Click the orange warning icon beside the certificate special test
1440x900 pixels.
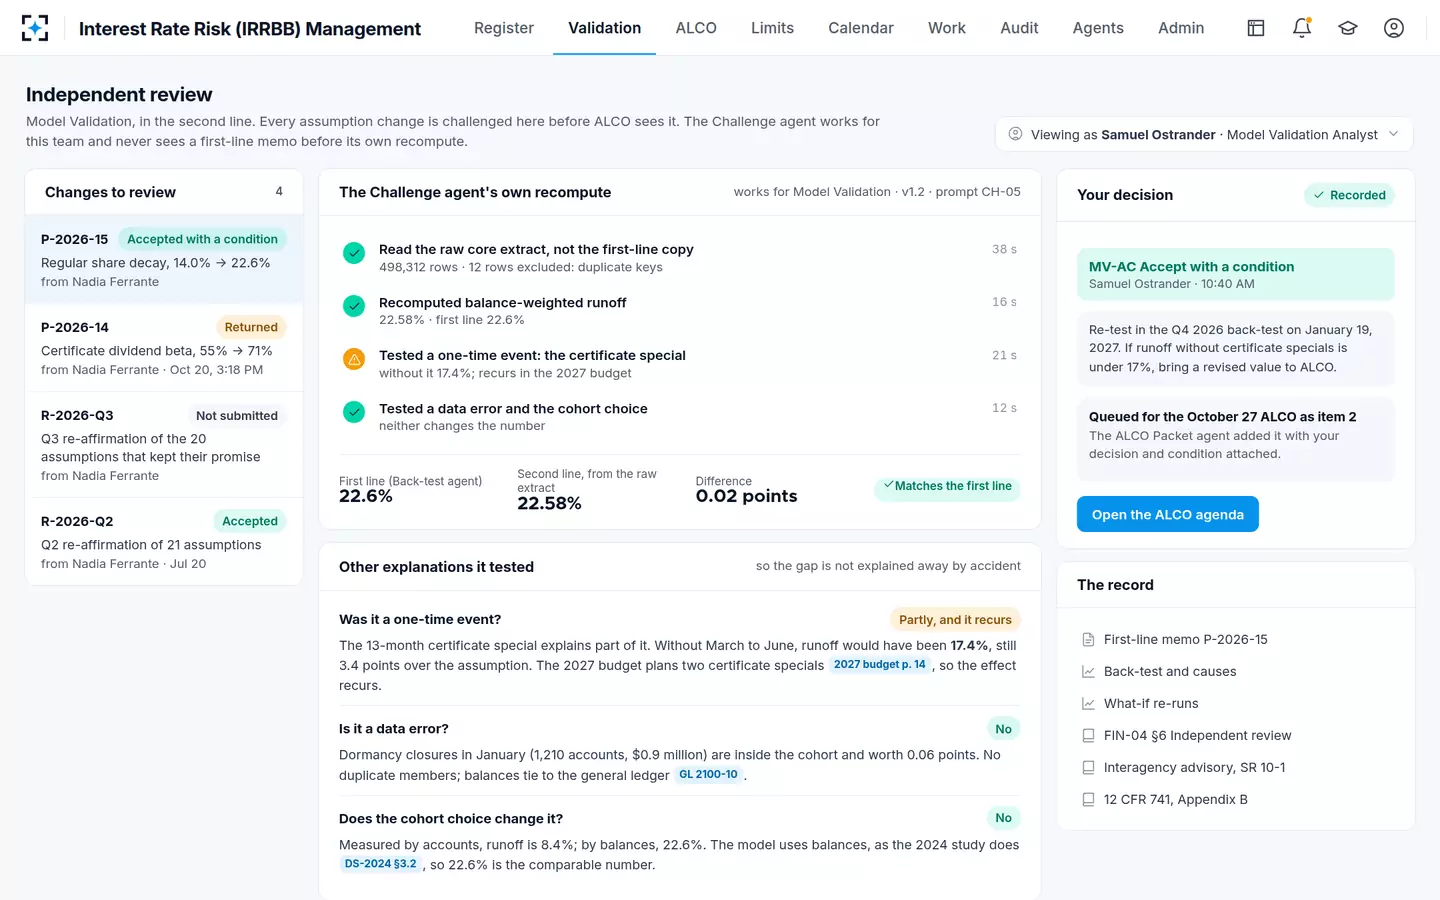click(x=354, y=359)
